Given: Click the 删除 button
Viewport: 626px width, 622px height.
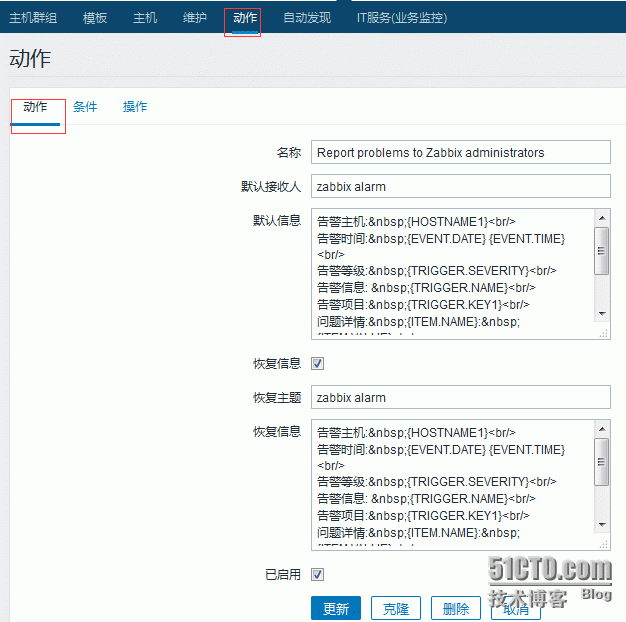Looking at the screenshot, I should [456, 608].
